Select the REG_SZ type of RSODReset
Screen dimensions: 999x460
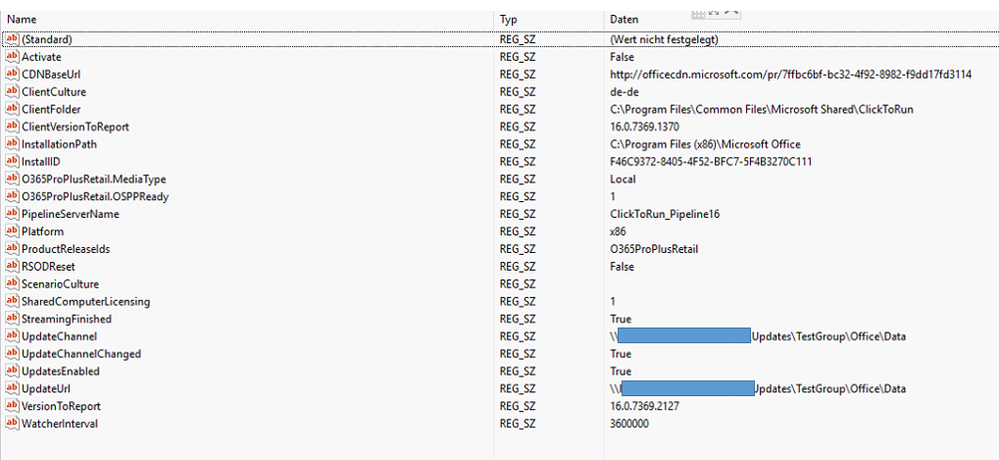(517, 266)
